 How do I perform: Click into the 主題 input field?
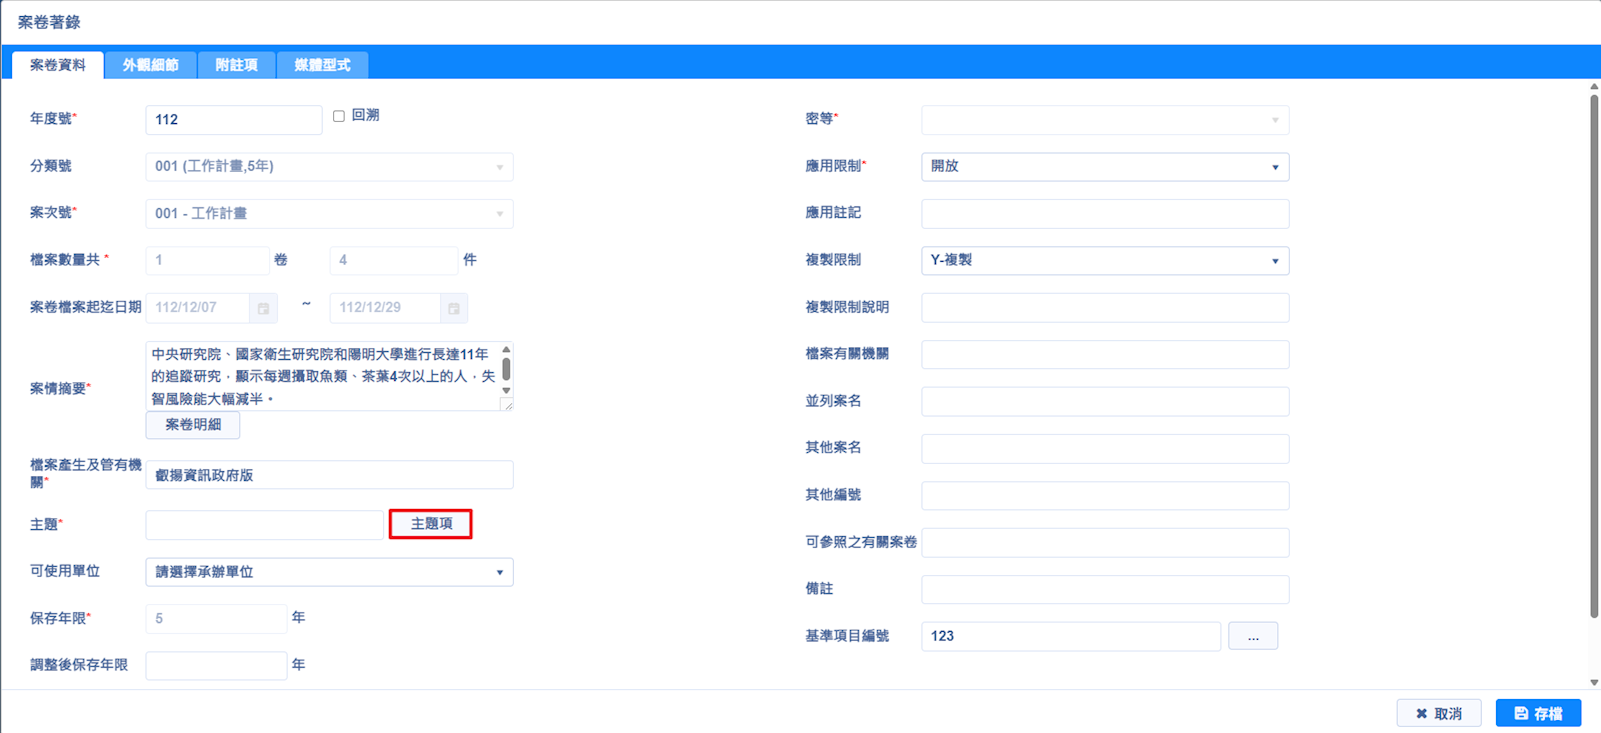click(x=264, y=525)
